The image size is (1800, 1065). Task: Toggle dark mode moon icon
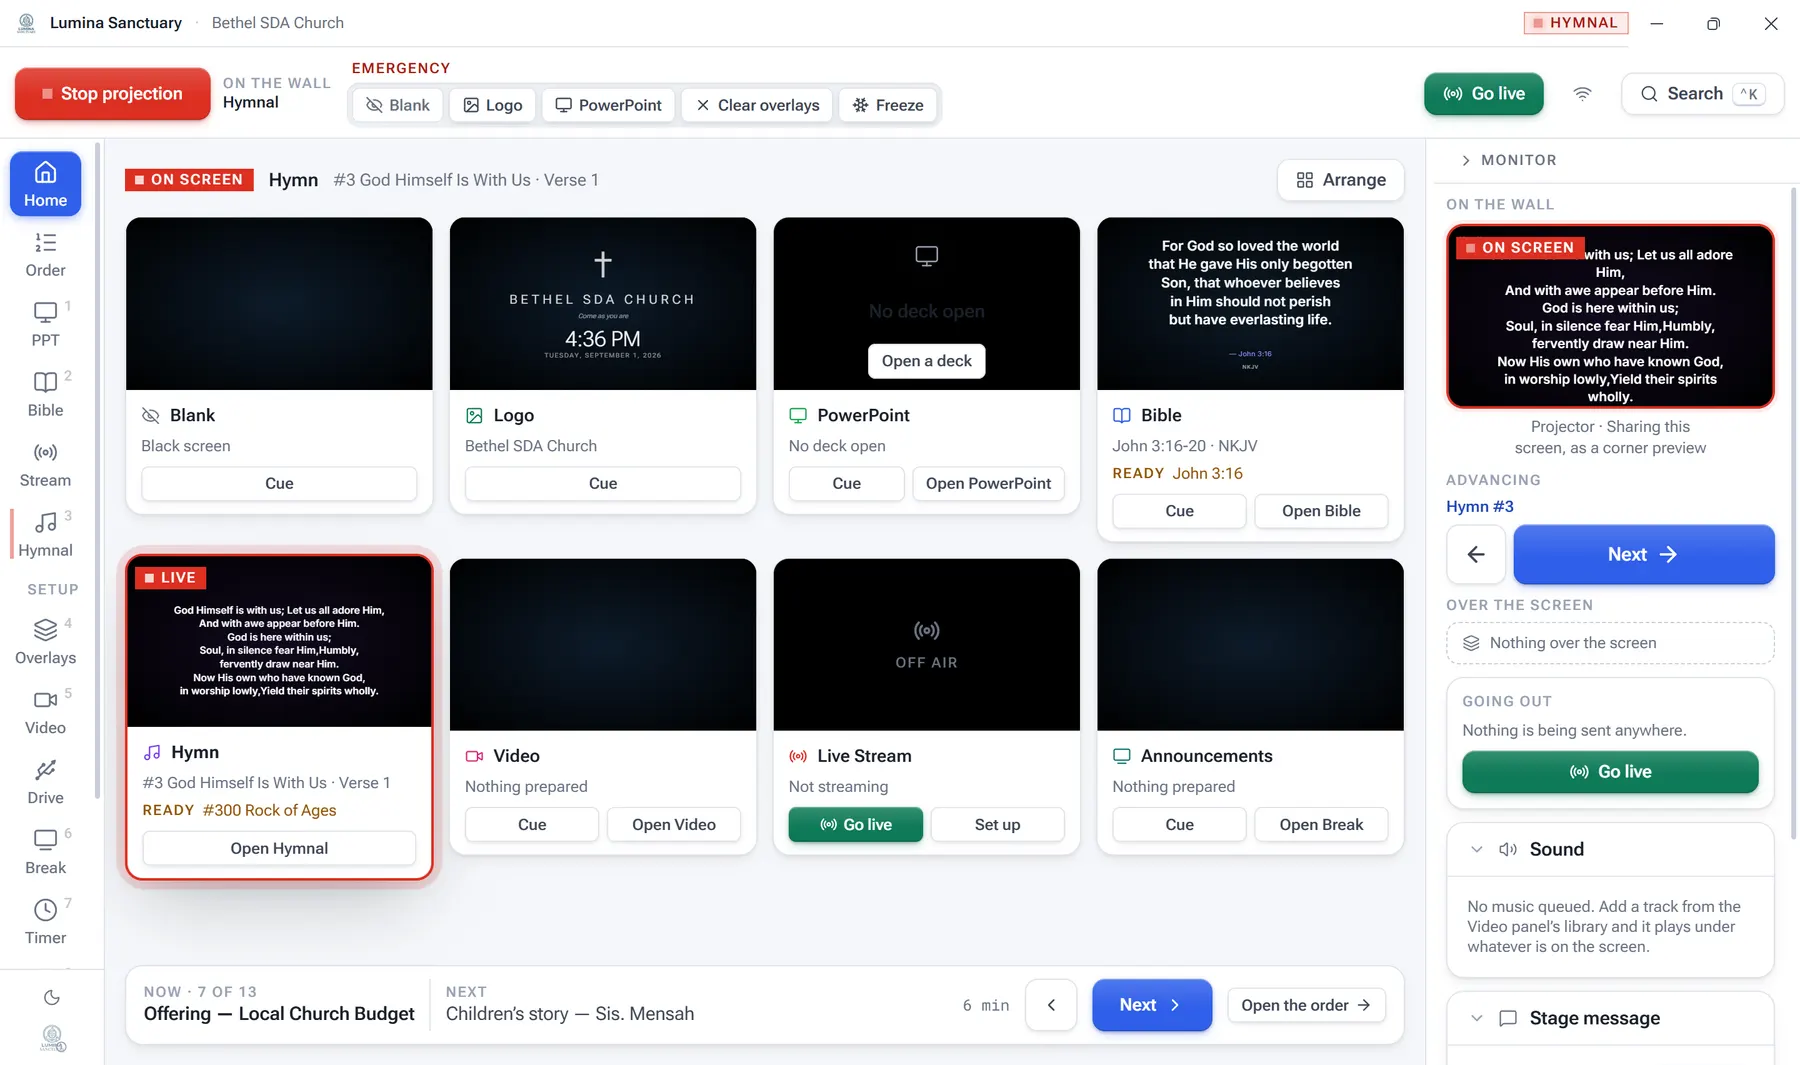tap(52, 997)
